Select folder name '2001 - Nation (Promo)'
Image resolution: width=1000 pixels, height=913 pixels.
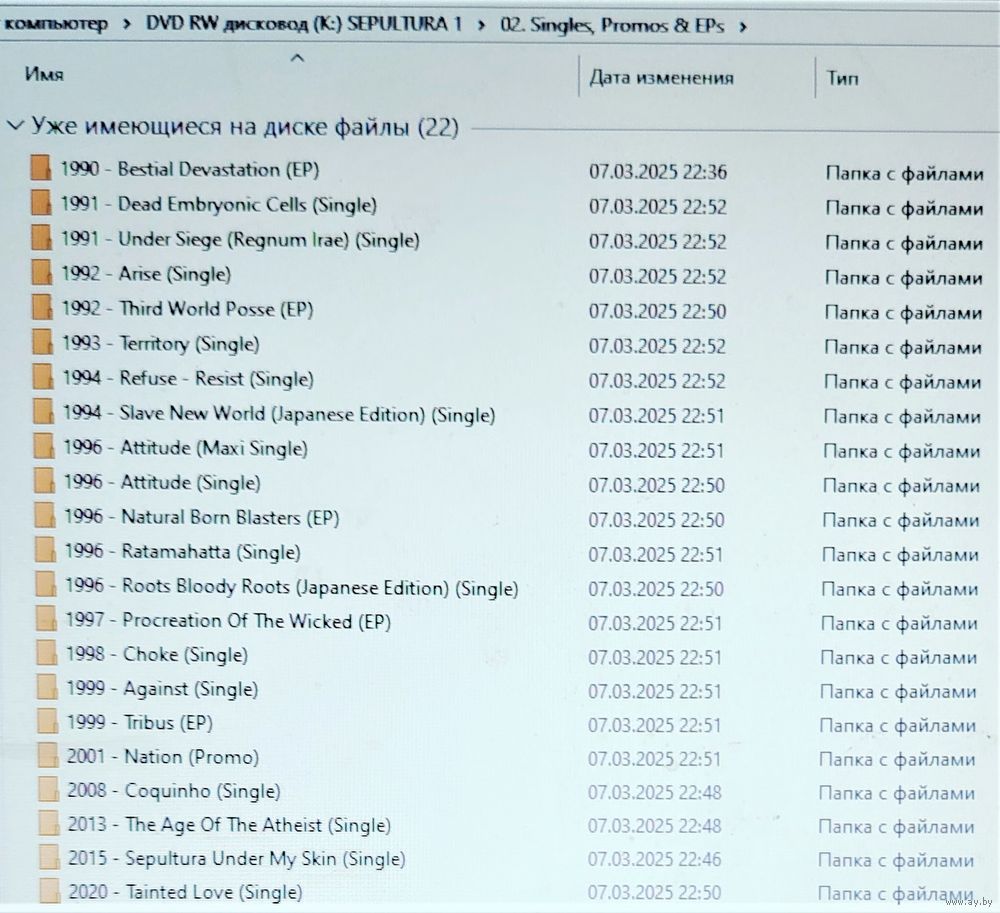(163, 757)
